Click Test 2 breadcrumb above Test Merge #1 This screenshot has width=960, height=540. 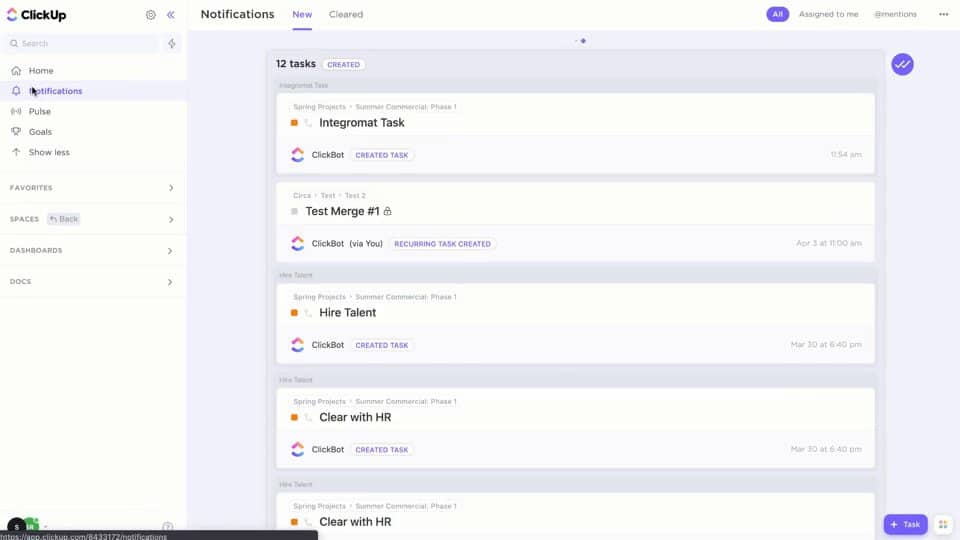355,195
